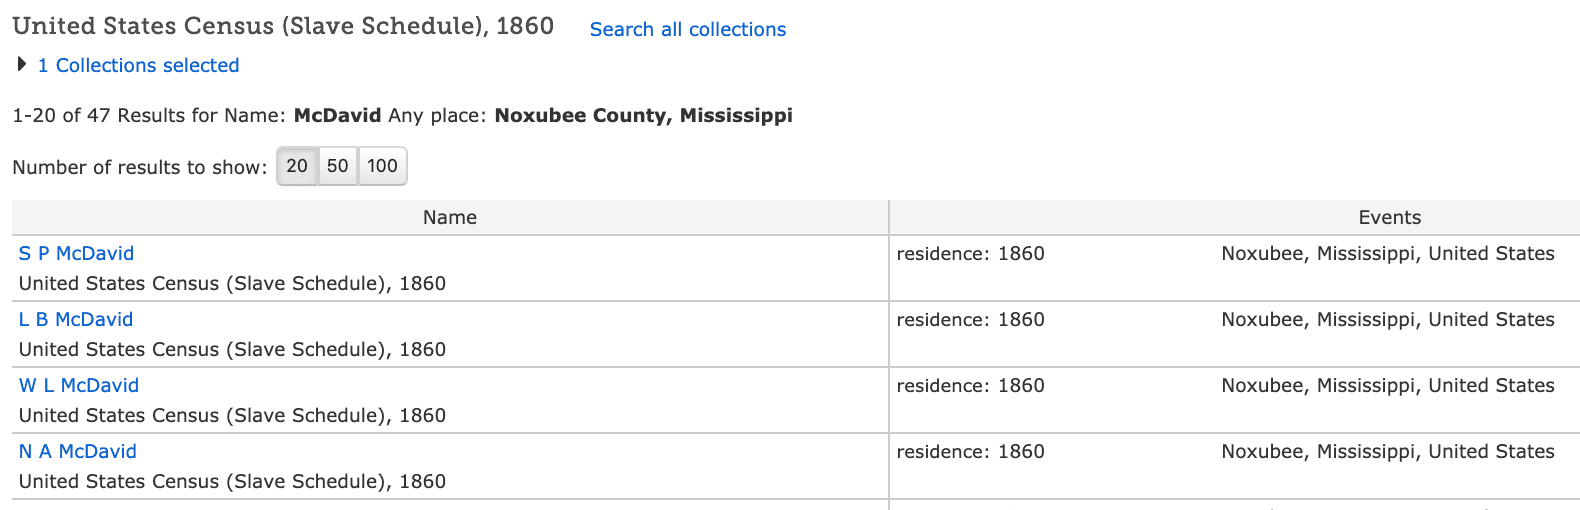1580x510 pixels.
Task: Open the S P McDavid record
Action: pyautogui.click(x=76, y=254)
